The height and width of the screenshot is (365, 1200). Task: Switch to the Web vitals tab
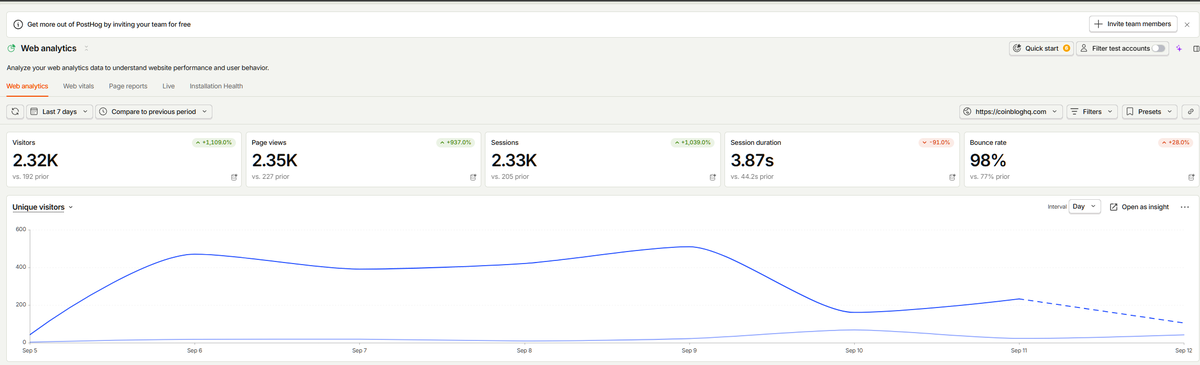(x=78, y=86)
